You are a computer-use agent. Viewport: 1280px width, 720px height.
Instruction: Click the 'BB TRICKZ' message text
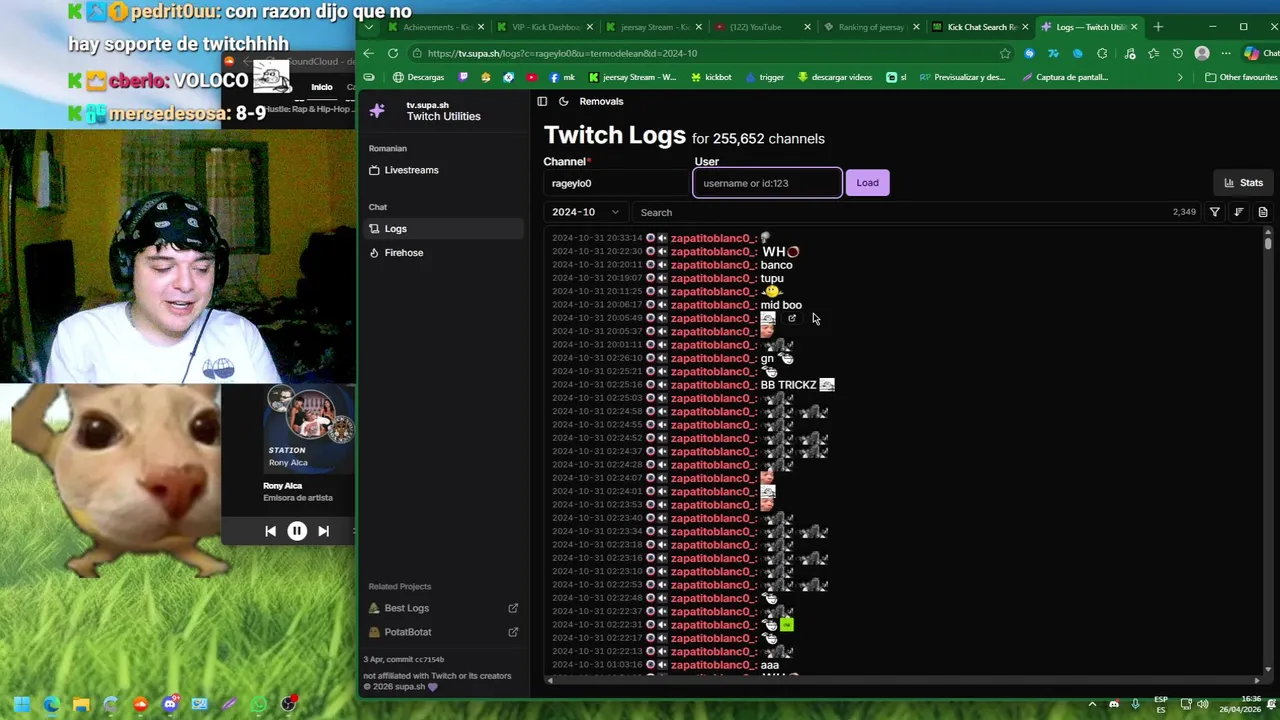tap(788, 385)
